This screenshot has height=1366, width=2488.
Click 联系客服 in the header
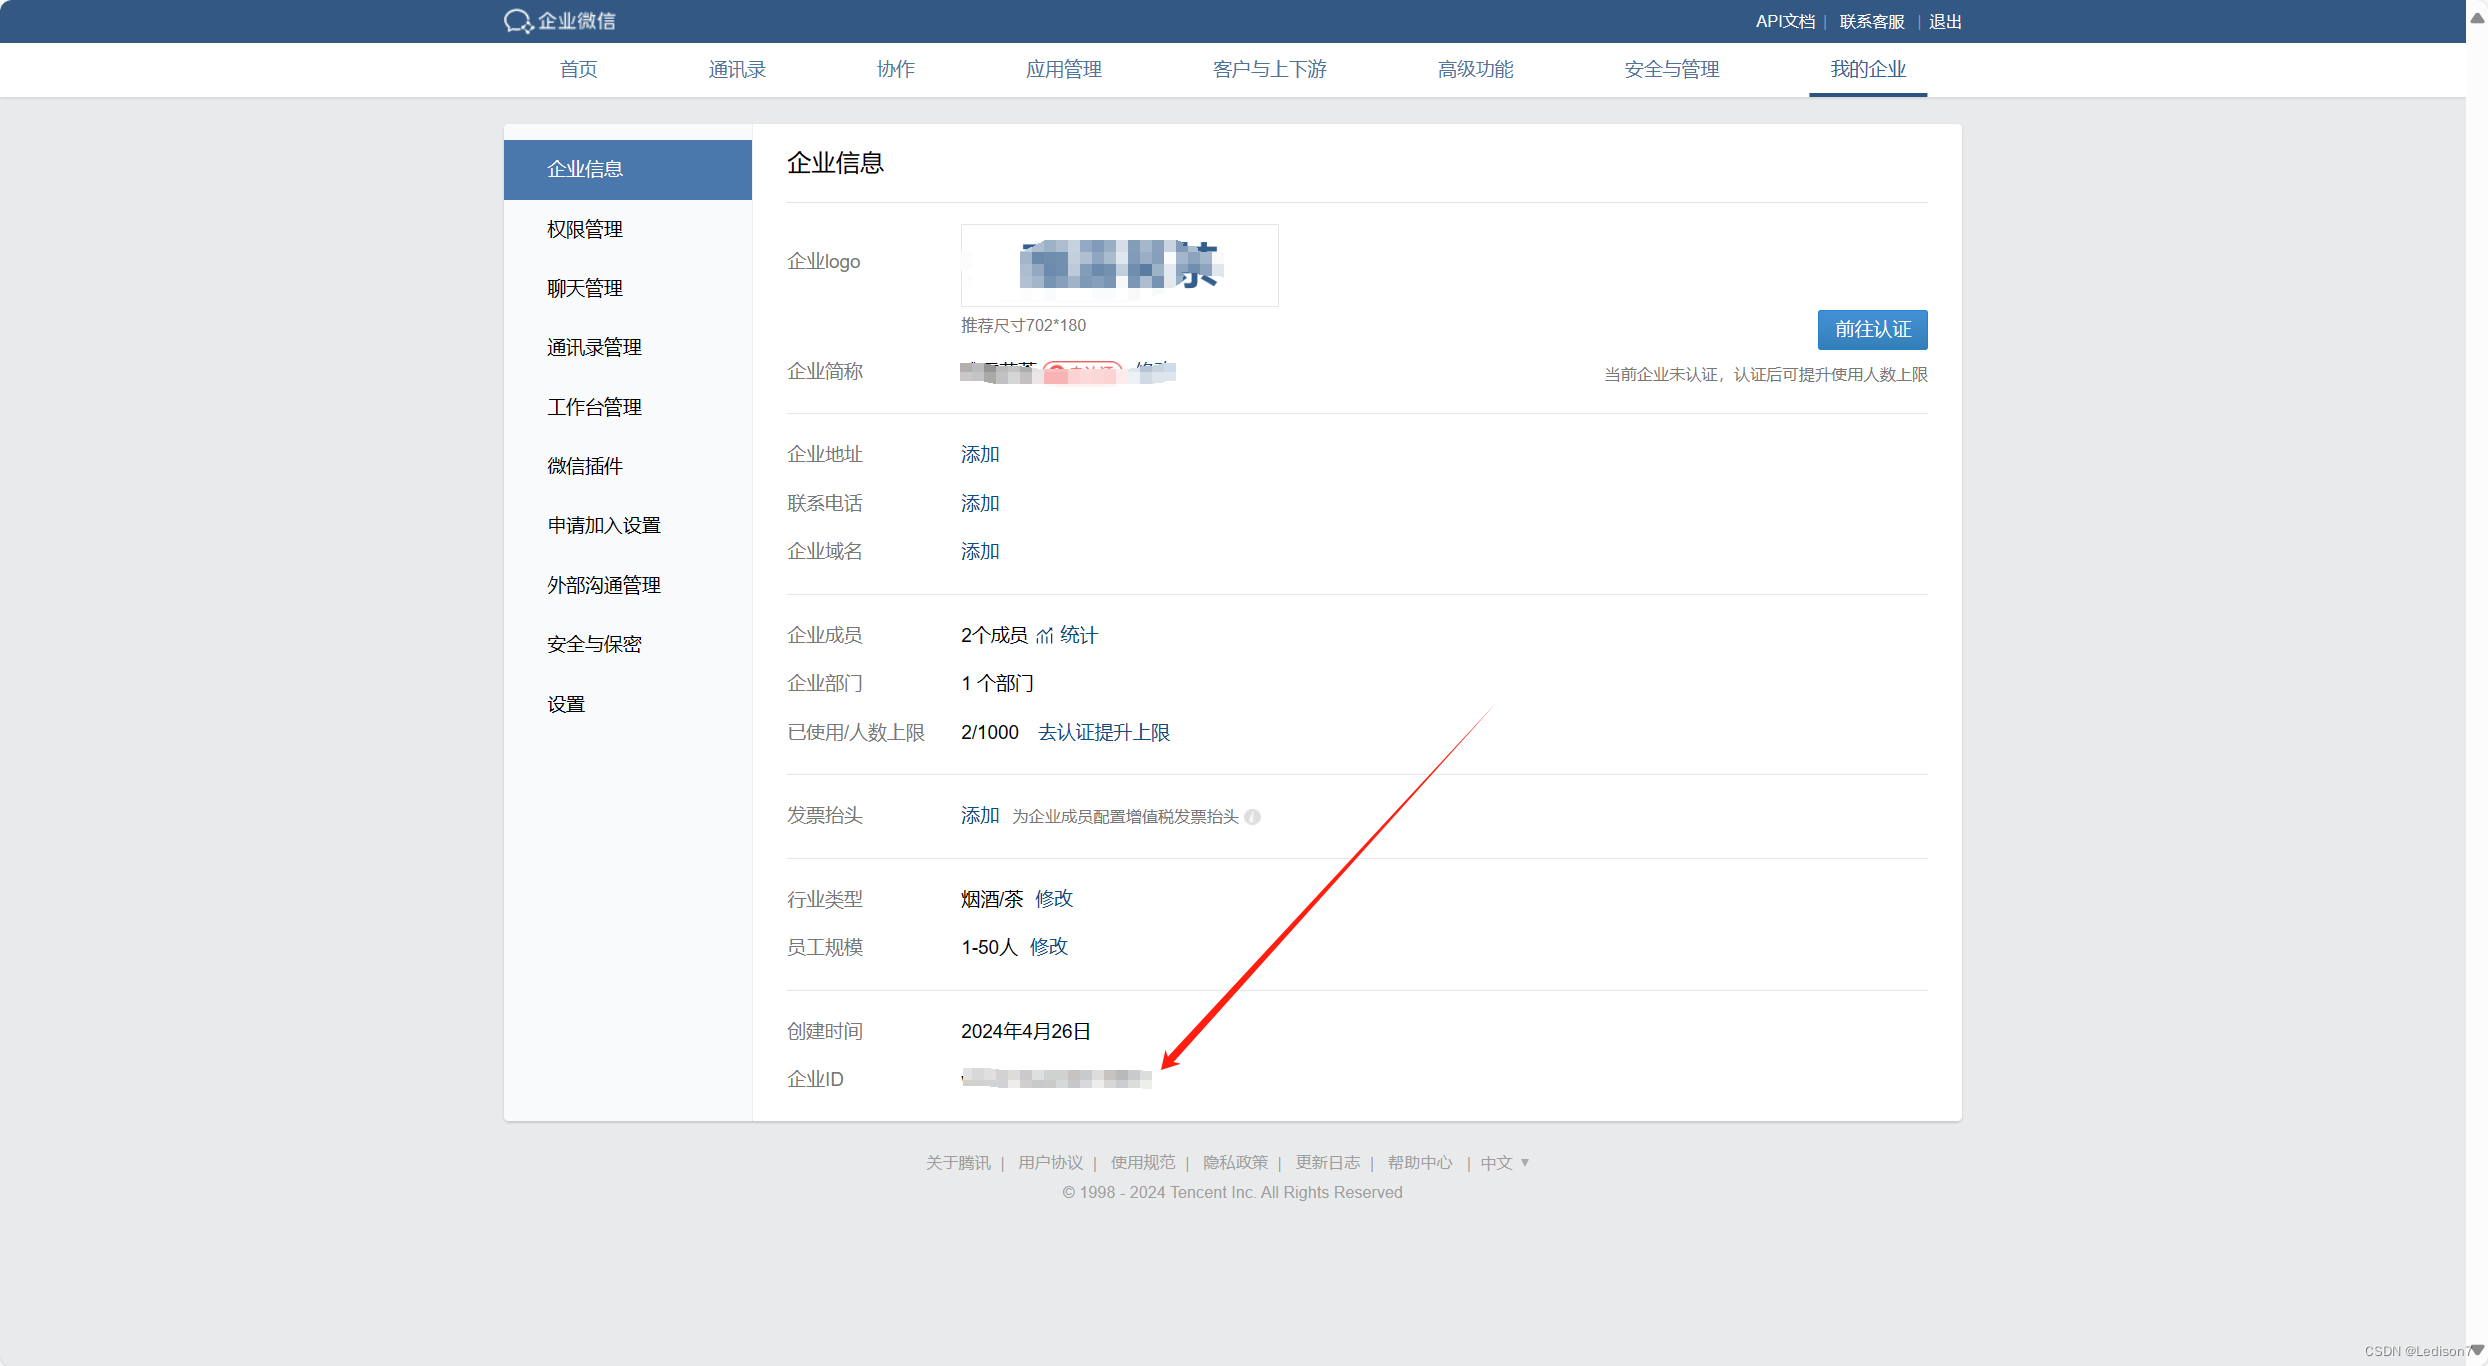[1872, 22]
